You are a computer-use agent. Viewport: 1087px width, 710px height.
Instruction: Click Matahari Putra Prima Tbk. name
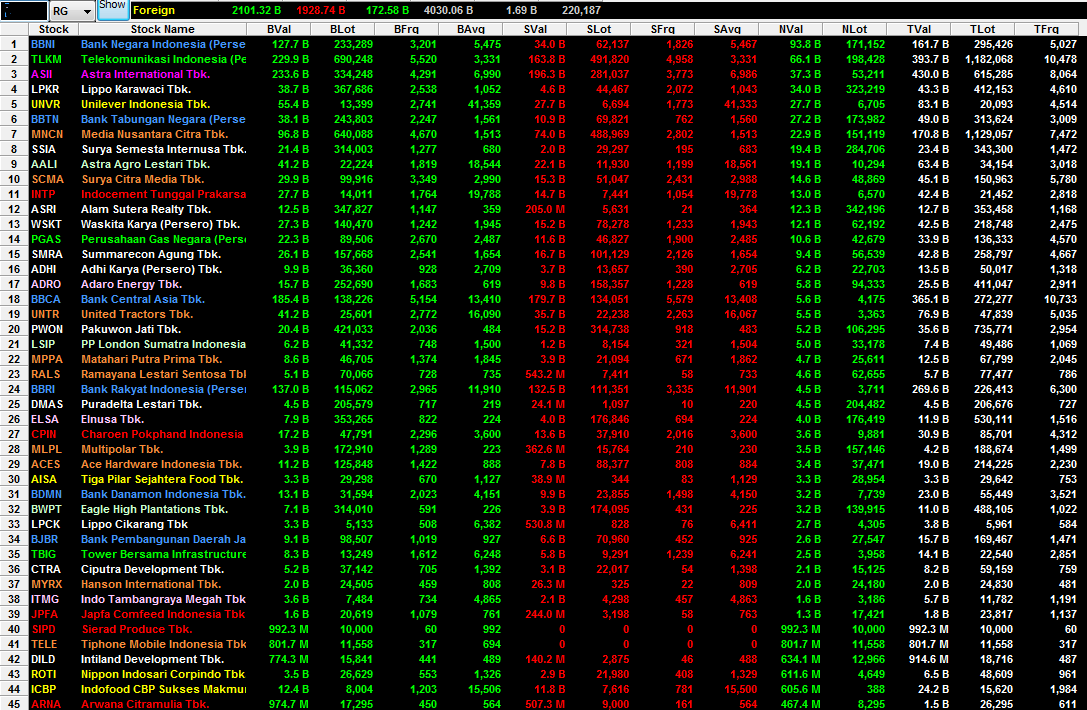click(151, 360)
